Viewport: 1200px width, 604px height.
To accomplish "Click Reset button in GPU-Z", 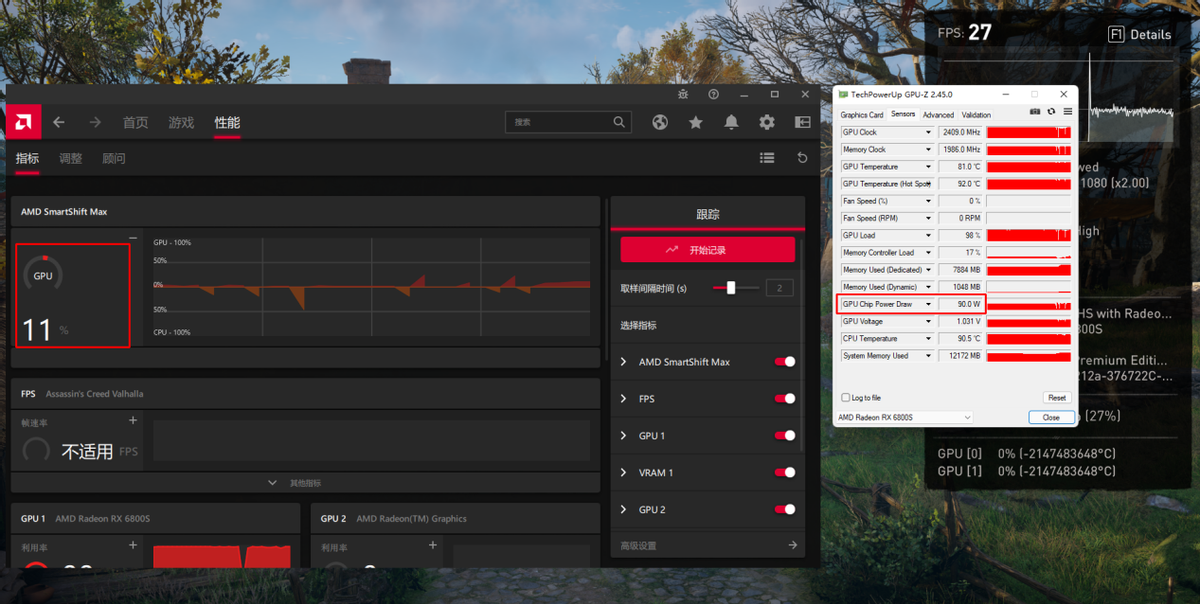I will click(x=1056, y=398).
